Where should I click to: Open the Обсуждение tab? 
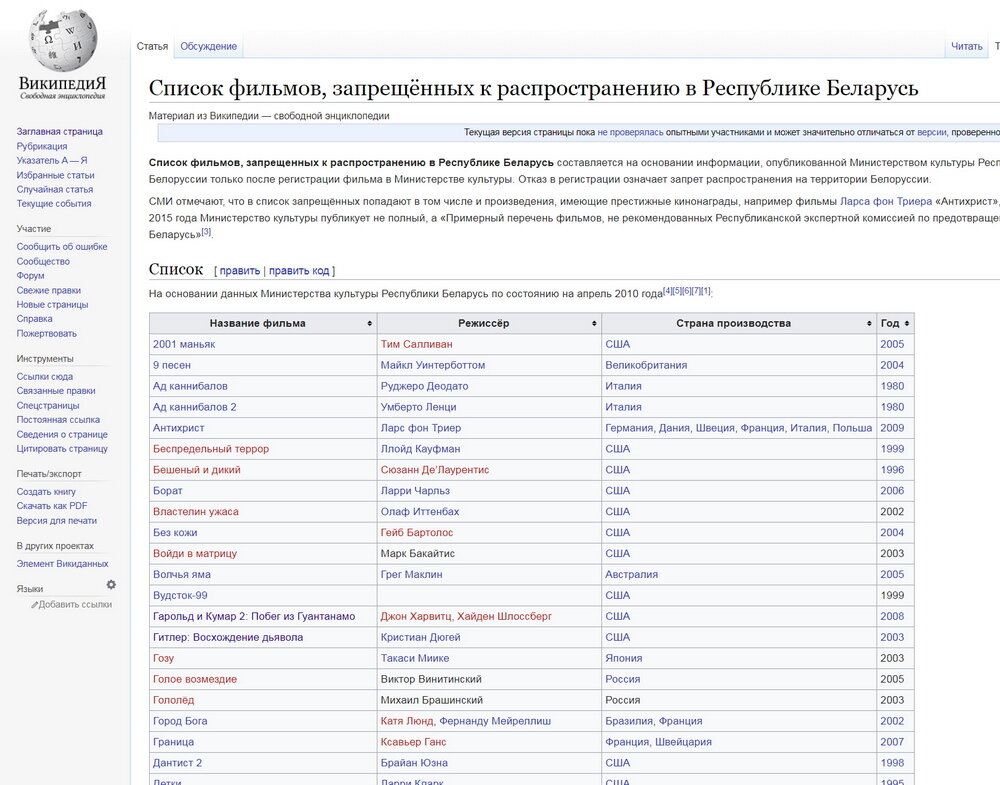[x=209, y=46]
